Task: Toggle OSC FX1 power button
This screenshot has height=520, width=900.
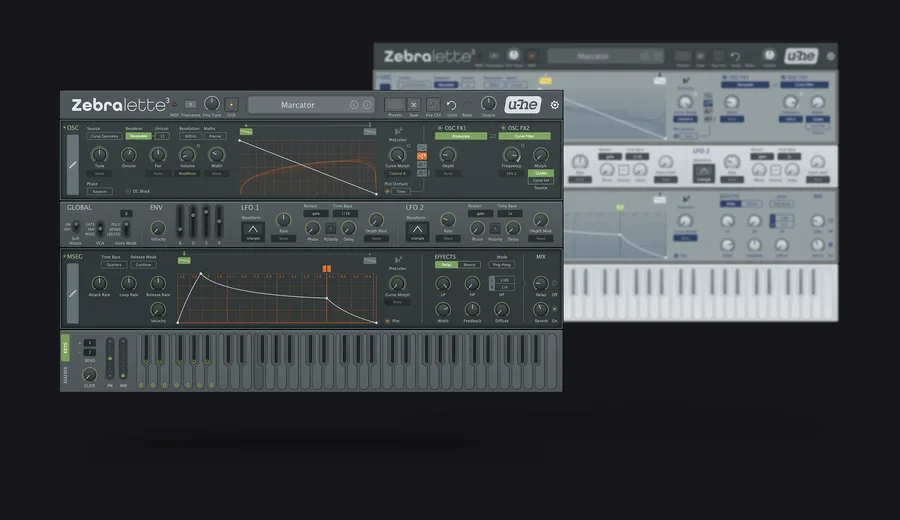Action: click(440, 128)
